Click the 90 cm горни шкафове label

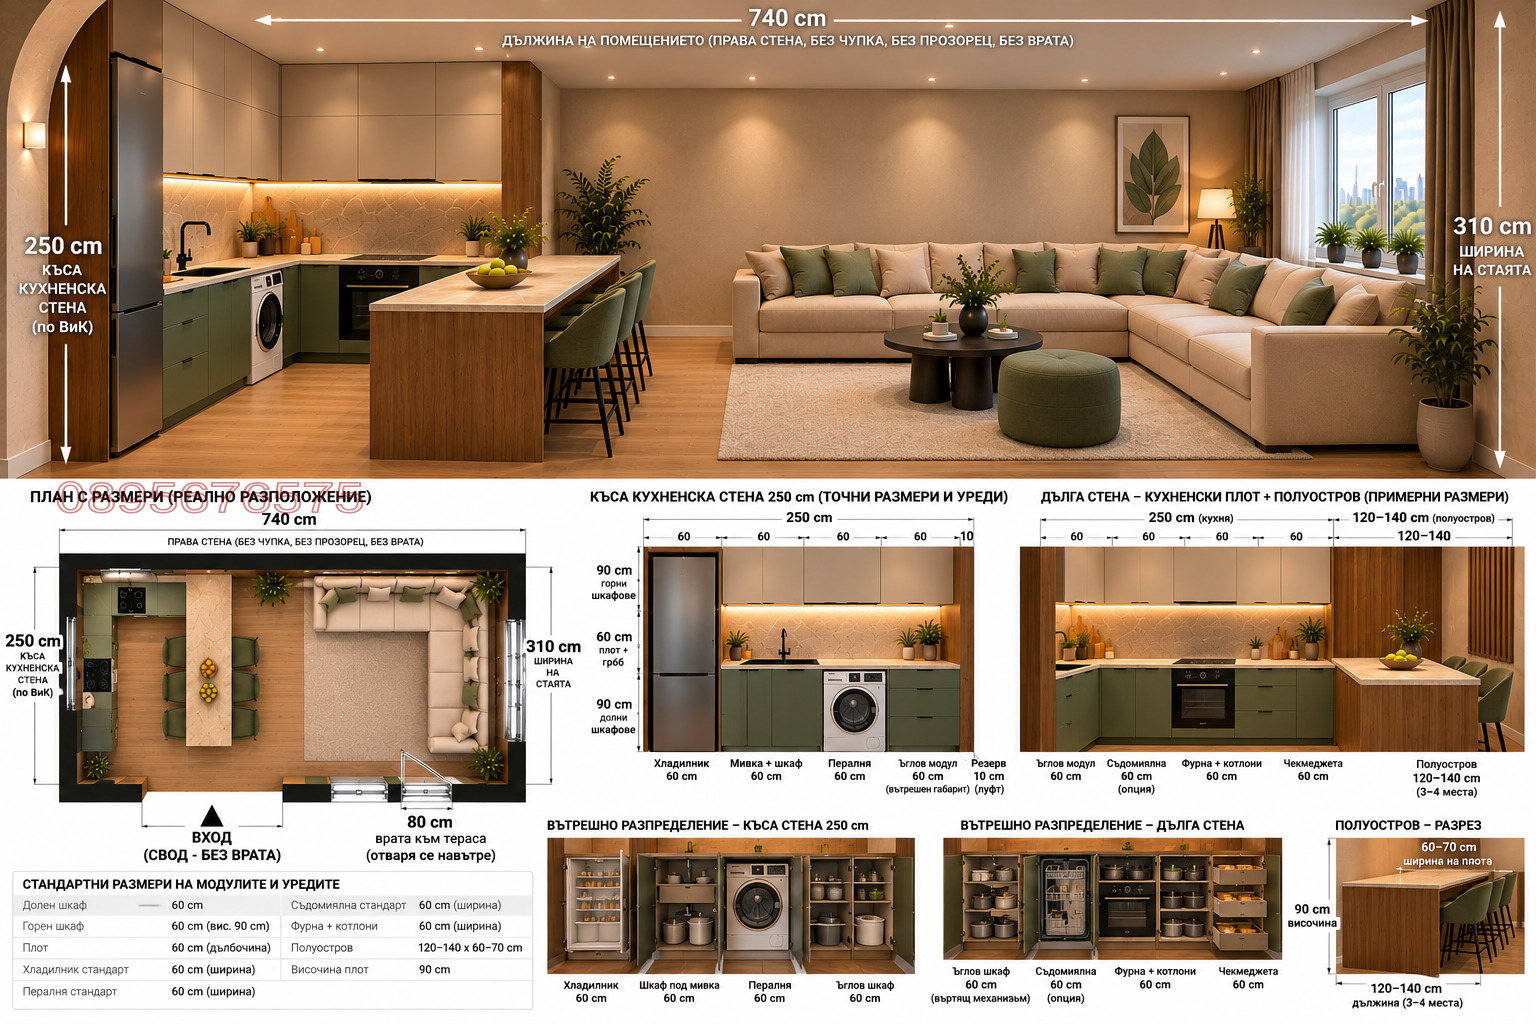pyautogui.click(x=614, y=582)
